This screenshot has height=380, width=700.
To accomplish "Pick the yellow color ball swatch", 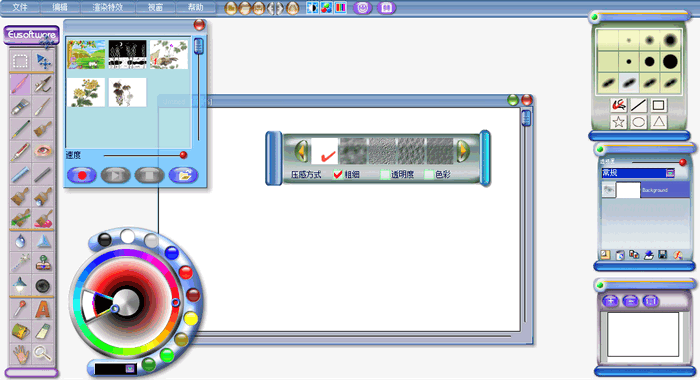I will (191, 318).
